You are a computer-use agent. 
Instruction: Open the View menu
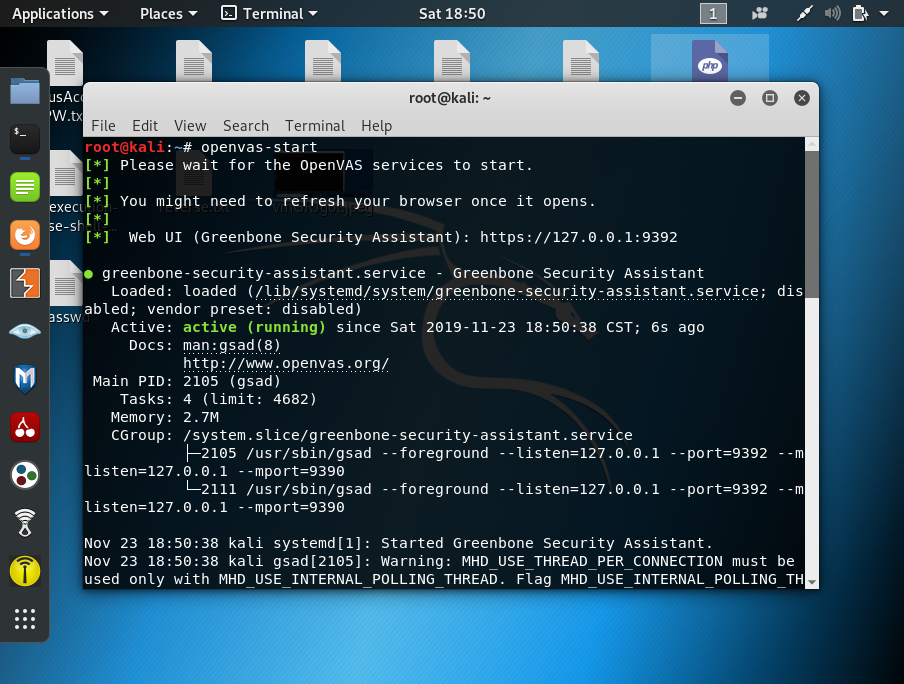[x=190, y=126]
